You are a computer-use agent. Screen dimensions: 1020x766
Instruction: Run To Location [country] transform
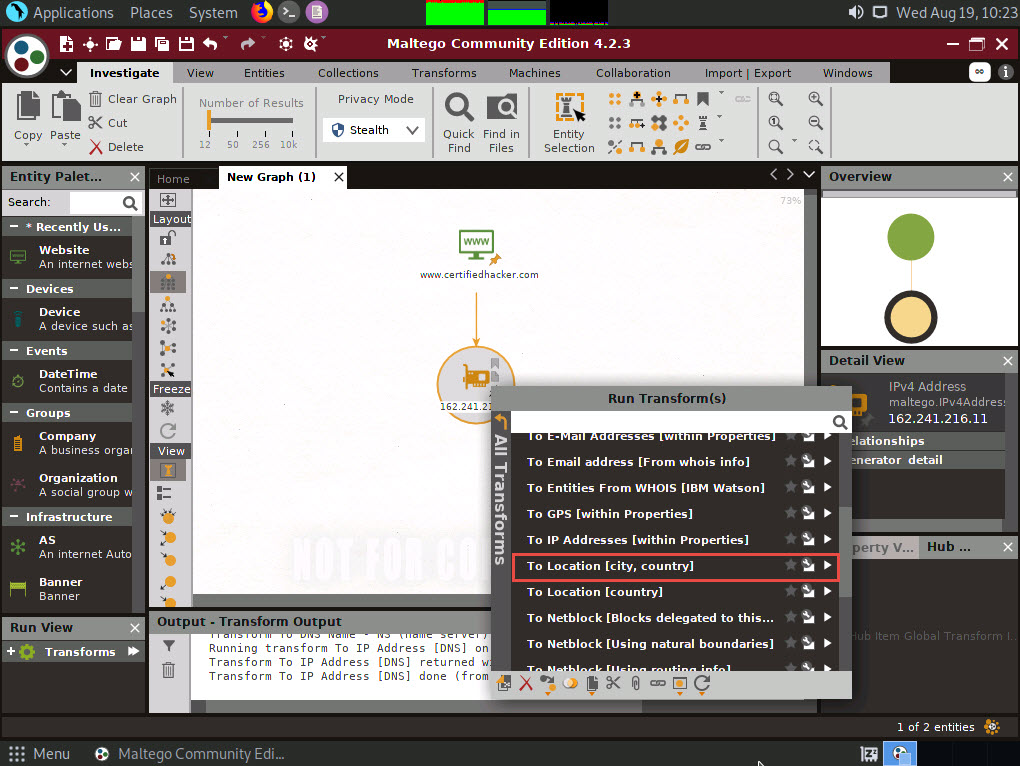(675, 592)
